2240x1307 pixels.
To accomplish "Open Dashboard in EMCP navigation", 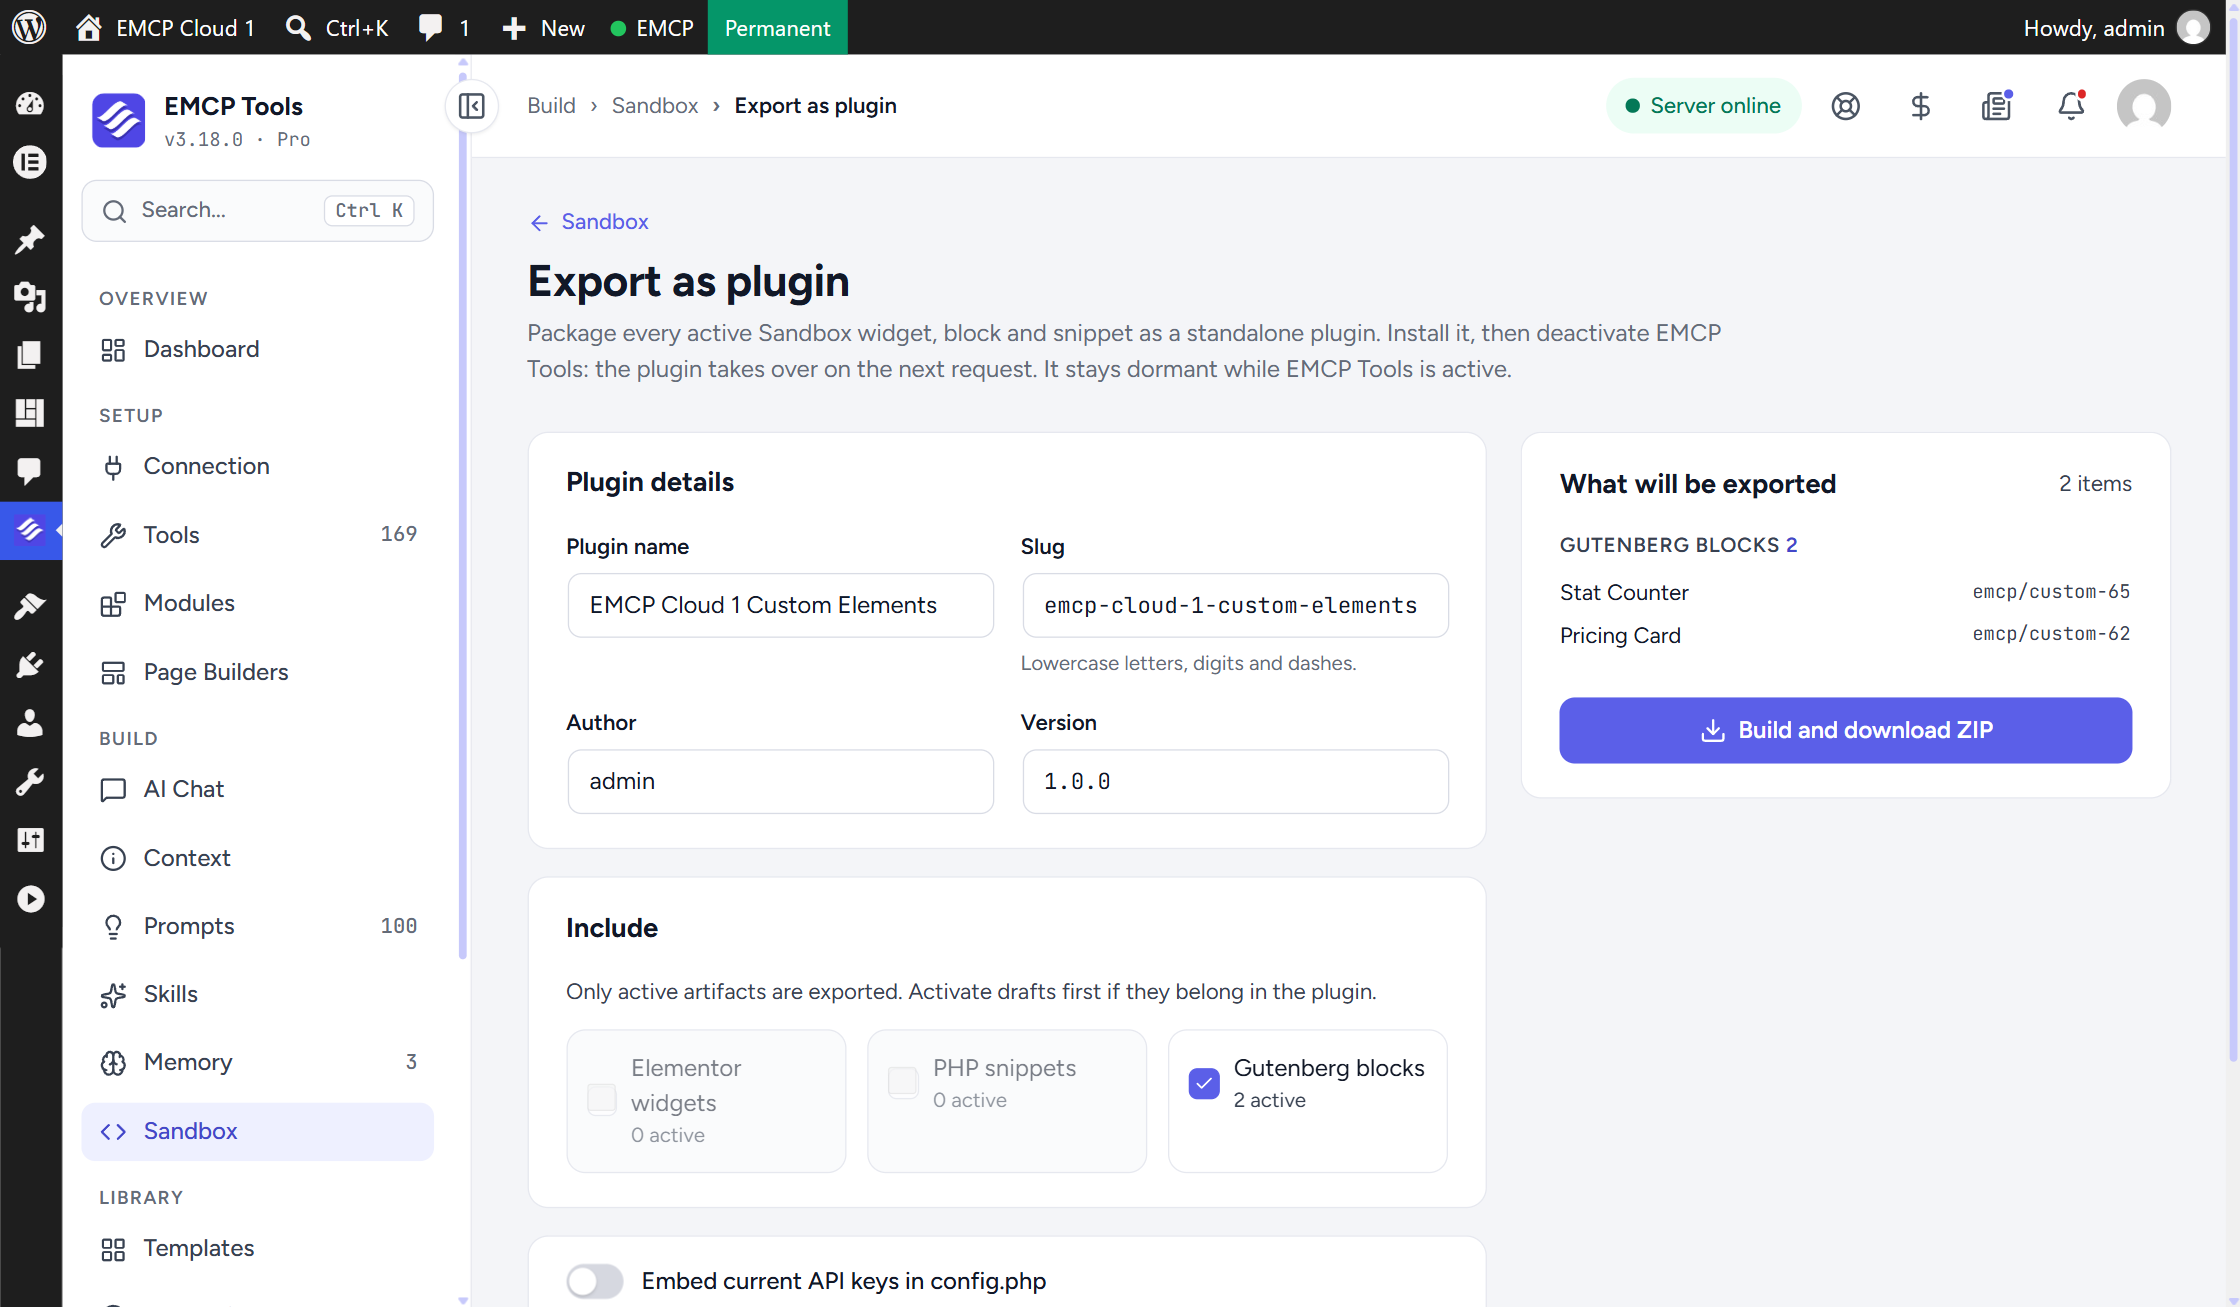I will (x=257, y=349).
